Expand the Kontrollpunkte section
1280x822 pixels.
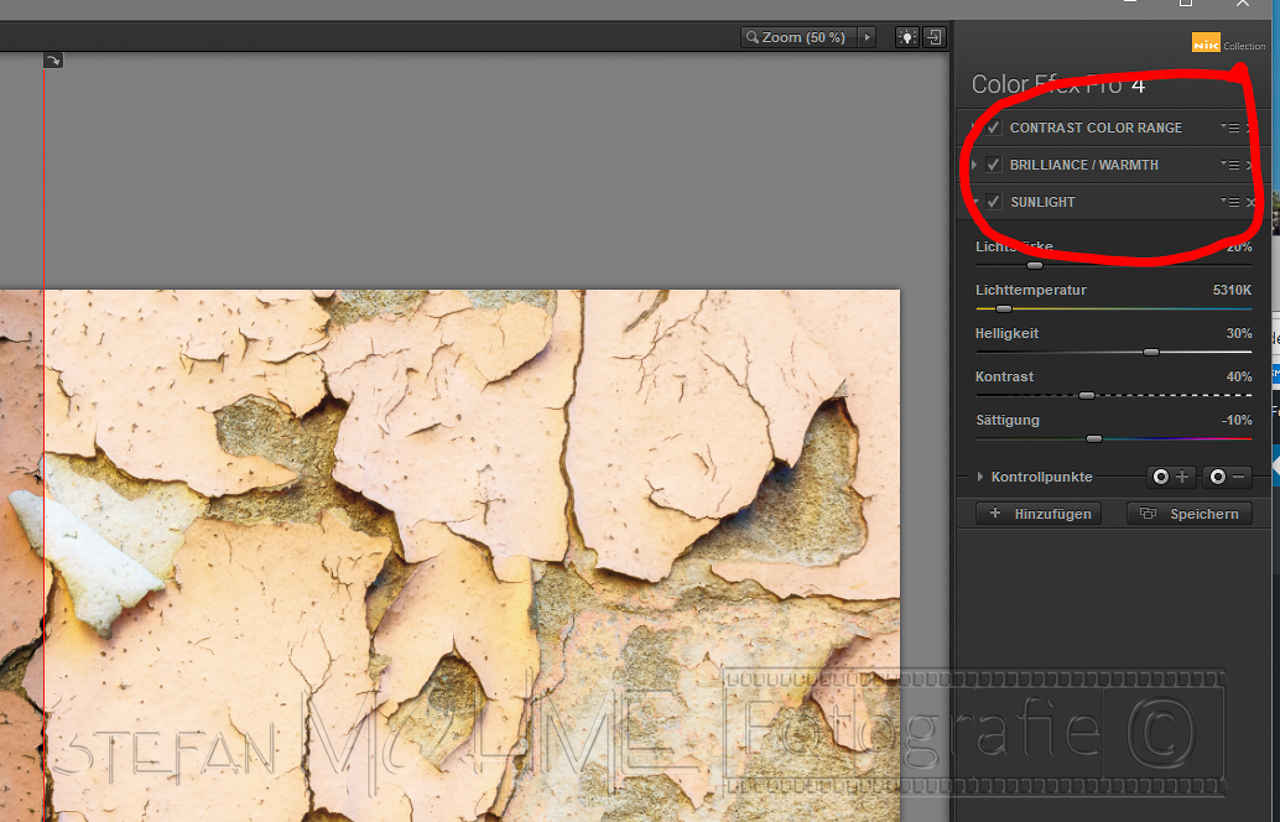coord(980,477)
